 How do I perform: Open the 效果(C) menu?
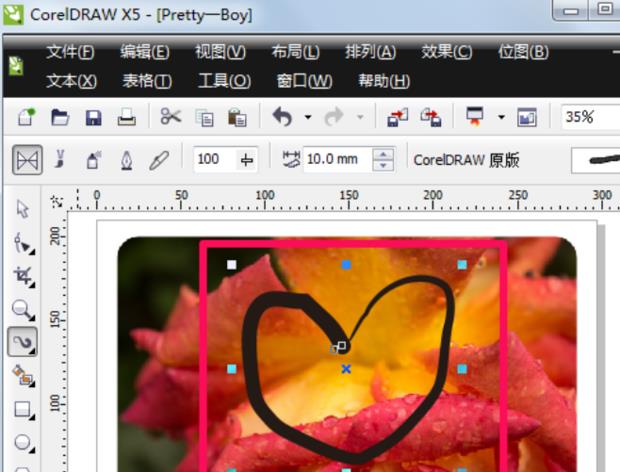click(446, 52)
